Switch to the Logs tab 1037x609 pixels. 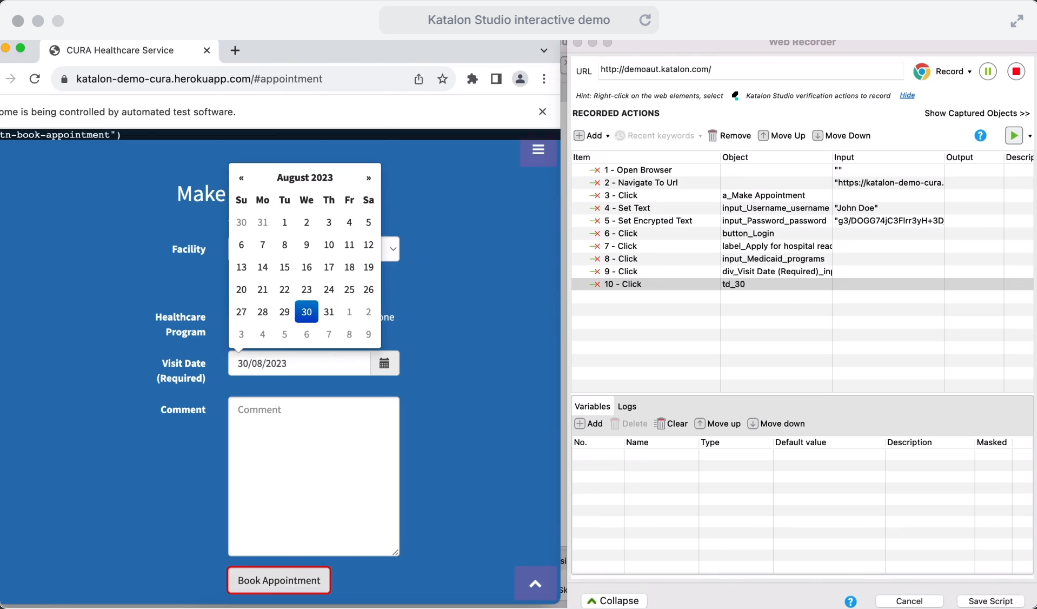(627, 406)
